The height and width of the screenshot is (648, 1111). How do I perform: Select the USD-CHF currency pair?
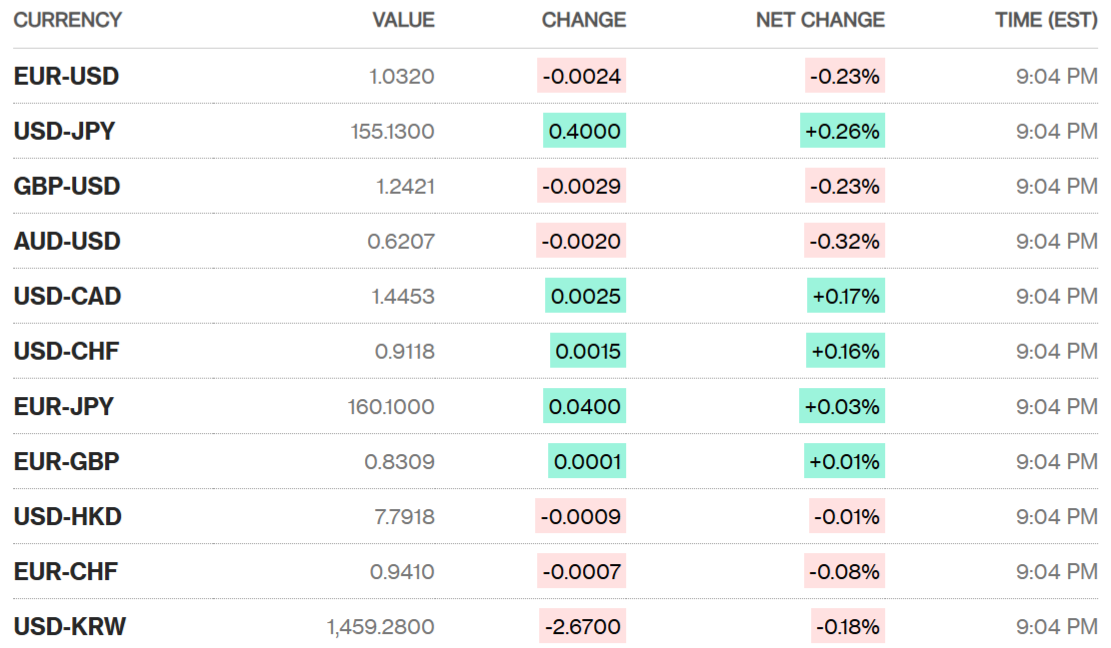[66, 351]
